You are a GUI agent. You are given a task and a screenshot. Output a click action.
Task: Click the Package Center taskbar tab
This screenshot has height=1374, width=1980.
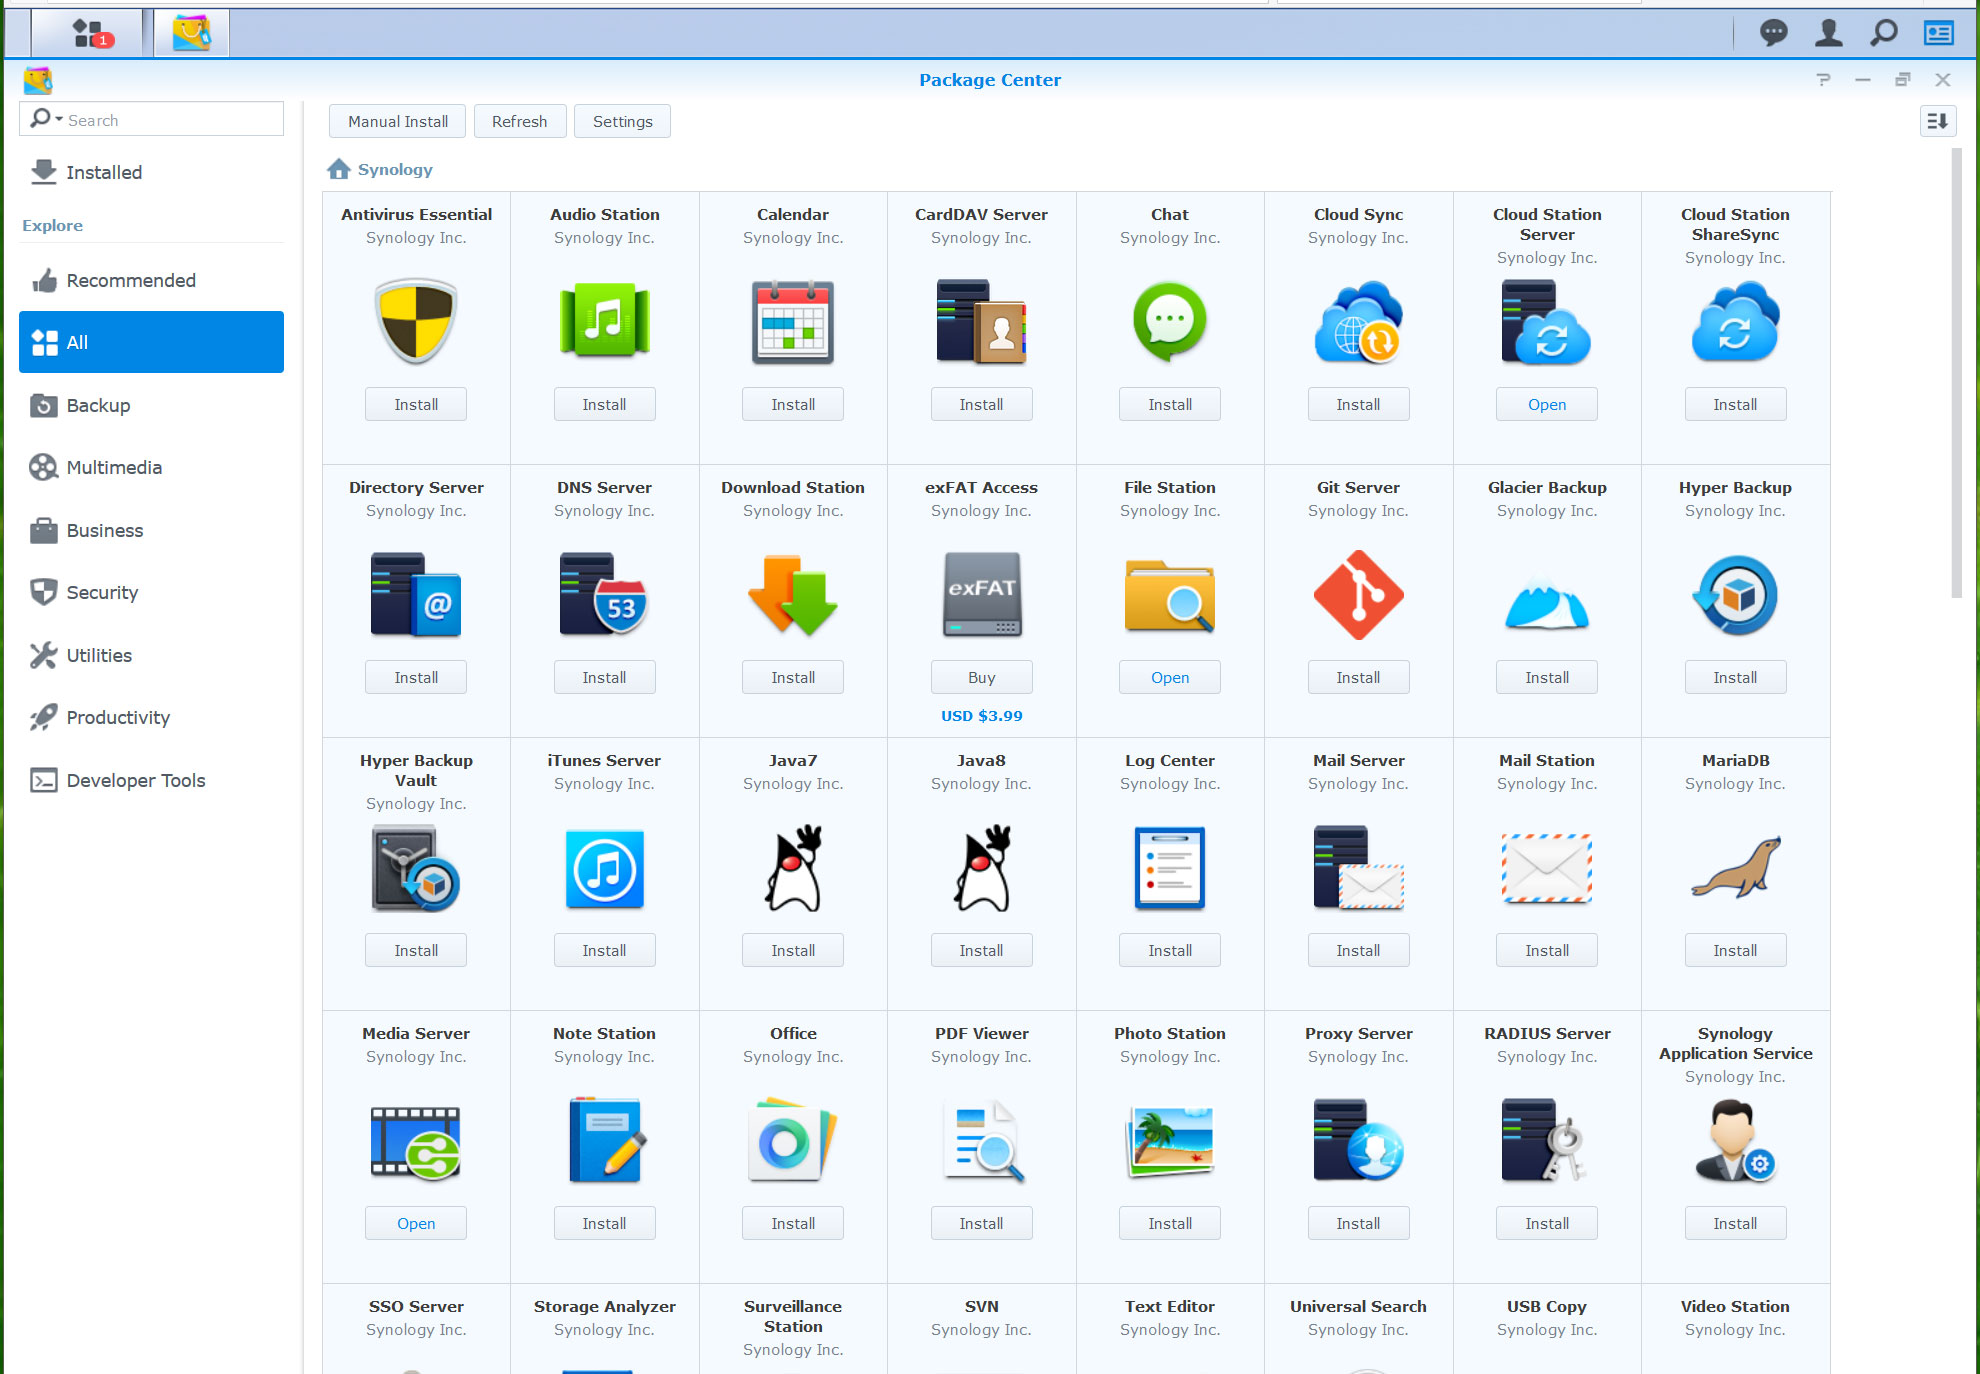[x=191, y=33]
